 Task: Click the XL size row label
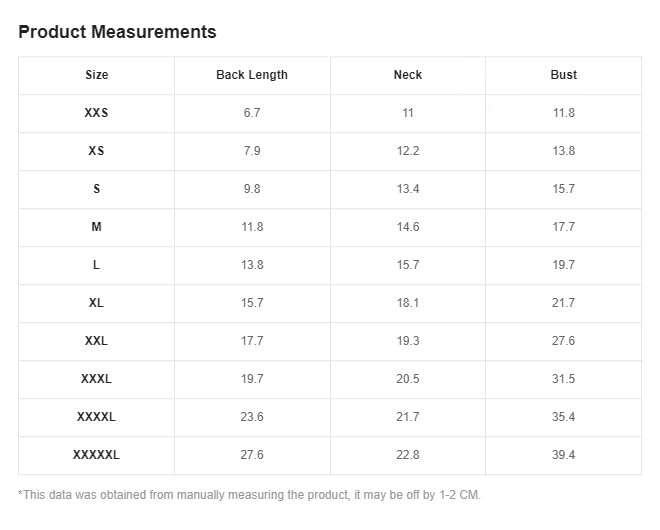[96, 303]
